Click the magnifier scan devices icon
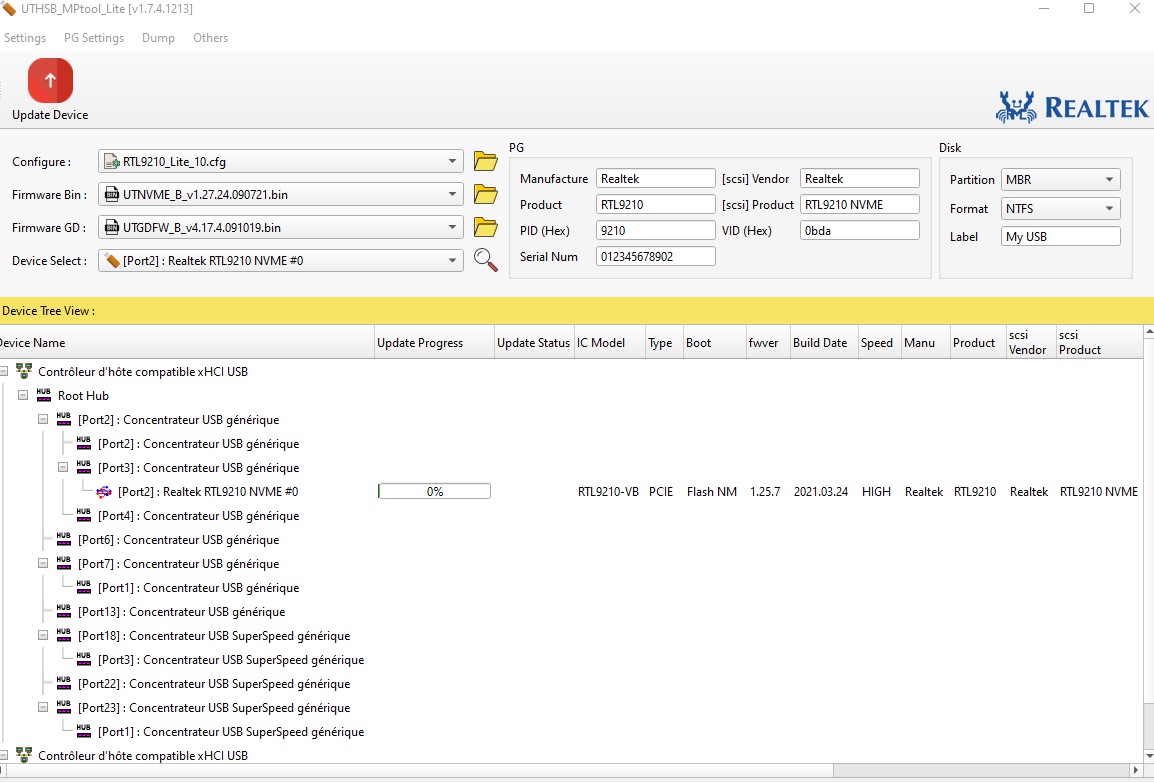Image resolution: width=1154 pixels, height=782 pixels. 485,260
